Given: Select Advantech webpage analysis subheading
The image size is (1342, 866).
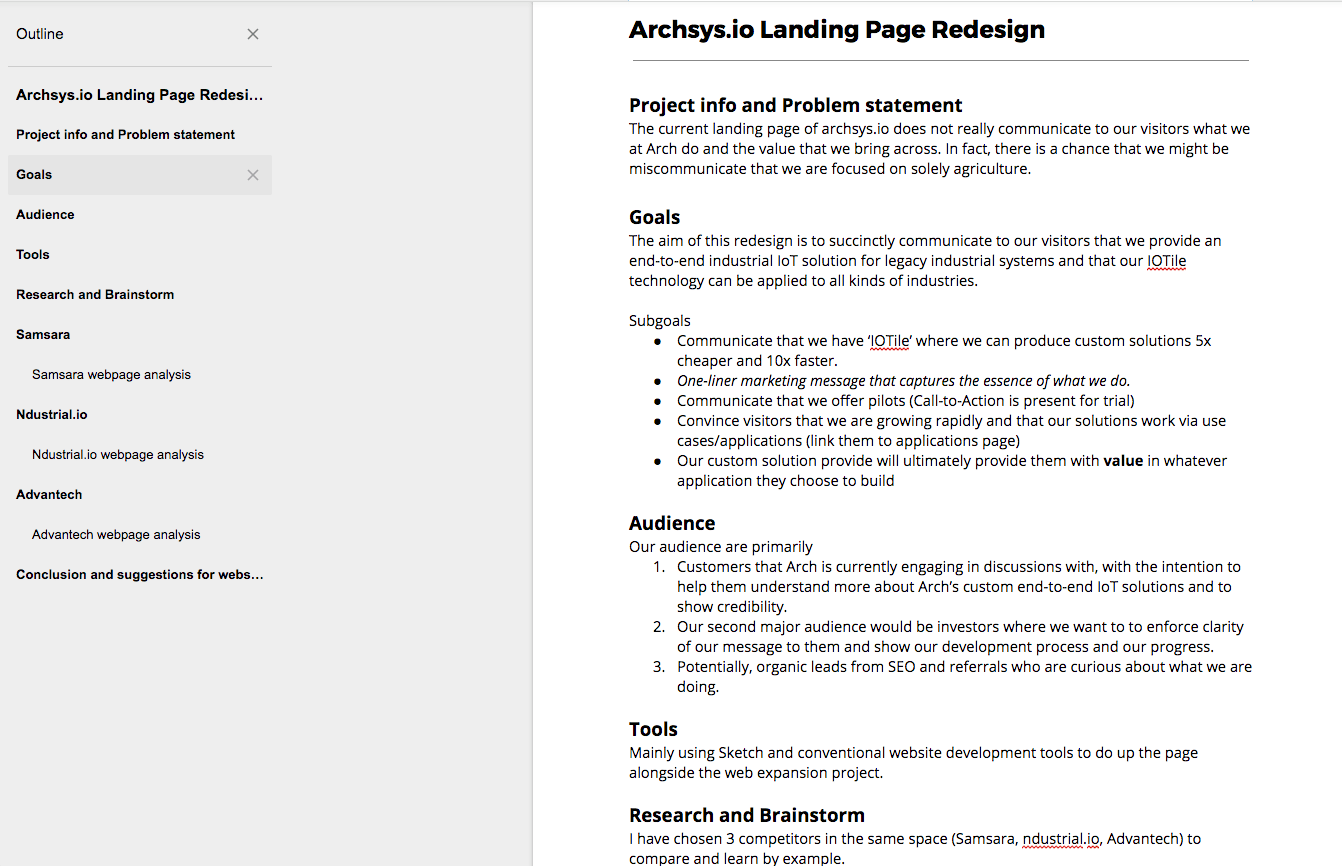Looking at the screenshot, I should tap(116, 535).
